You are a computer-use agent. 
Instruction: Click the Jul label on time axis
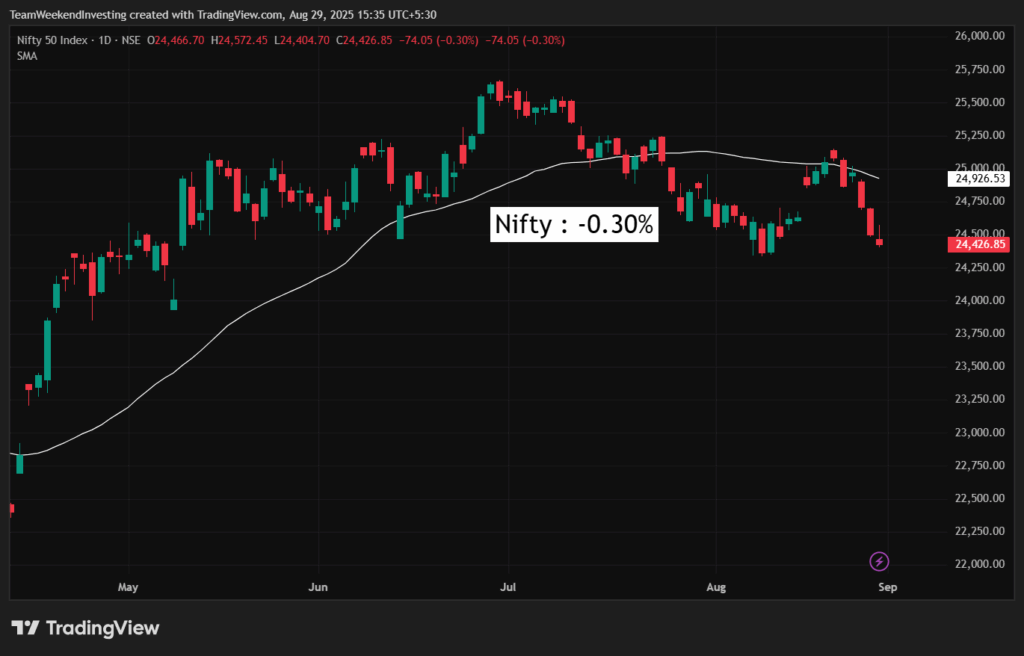point(507,587)
